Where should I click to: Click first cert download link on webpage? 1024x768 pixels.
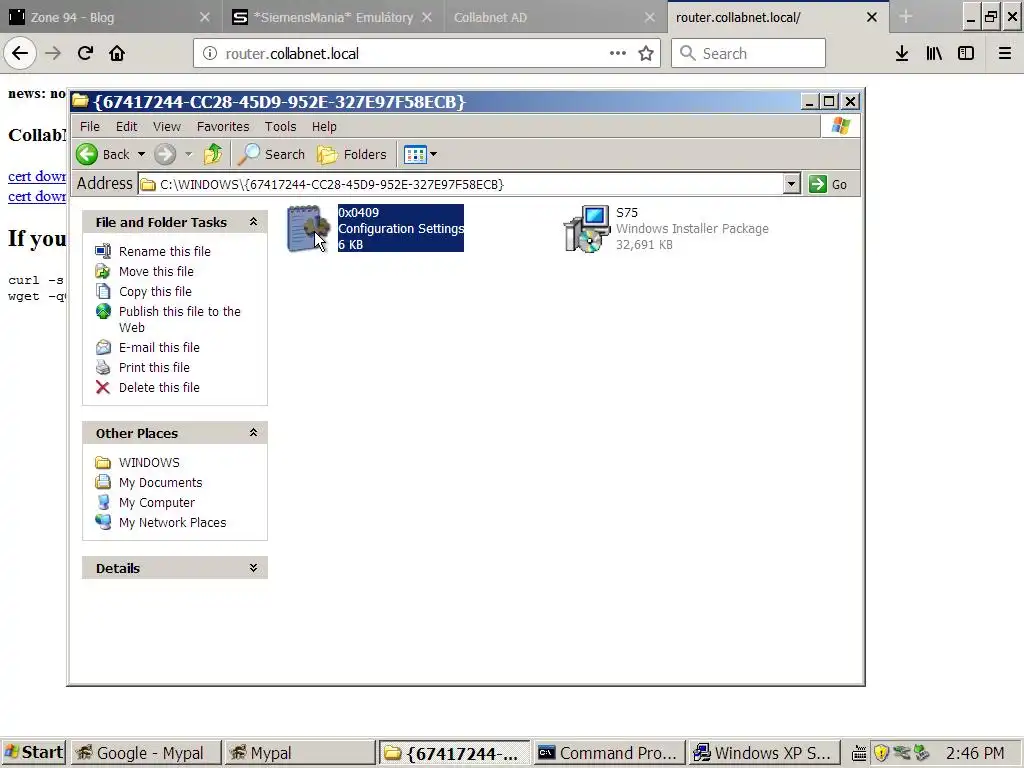pos(37,176)
